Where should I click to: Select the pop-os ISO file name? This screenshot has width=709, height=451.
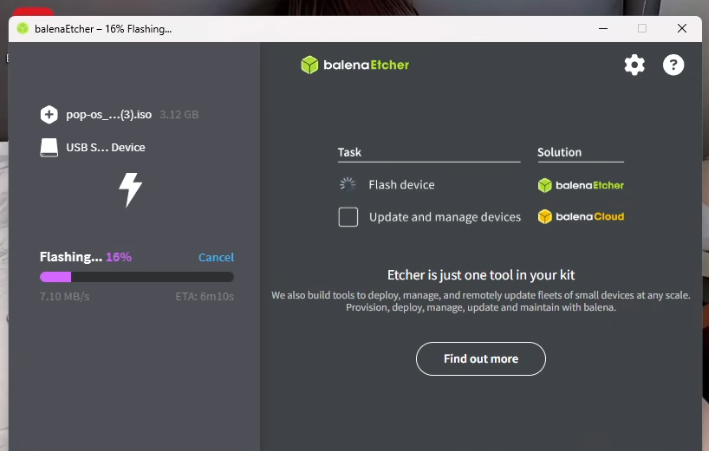coord(108,115)
